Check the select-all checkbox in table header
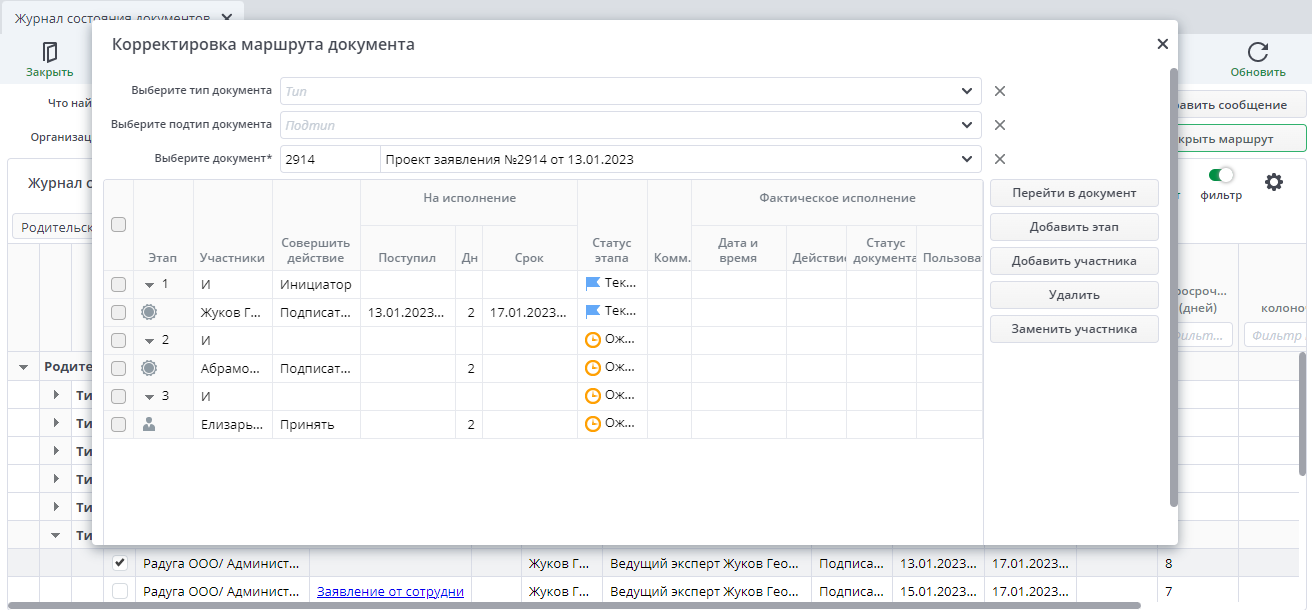The height and width of the screenshot is (610, 1312). click(118, 225)
